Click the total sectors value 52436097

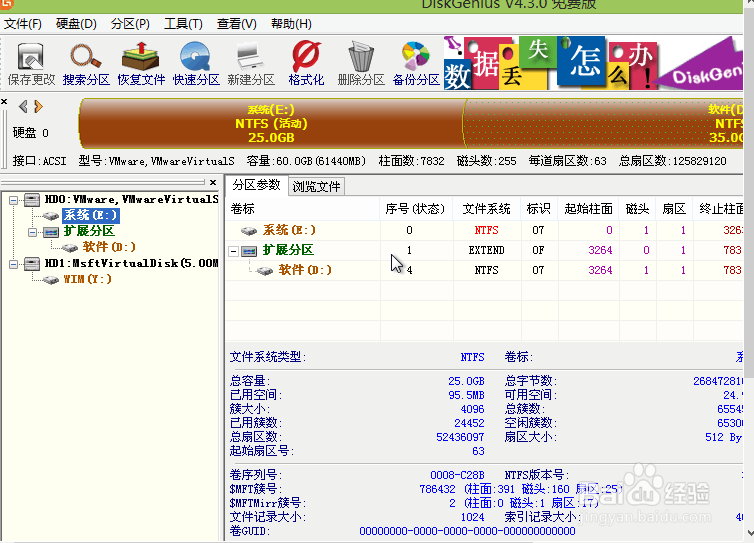460,437
